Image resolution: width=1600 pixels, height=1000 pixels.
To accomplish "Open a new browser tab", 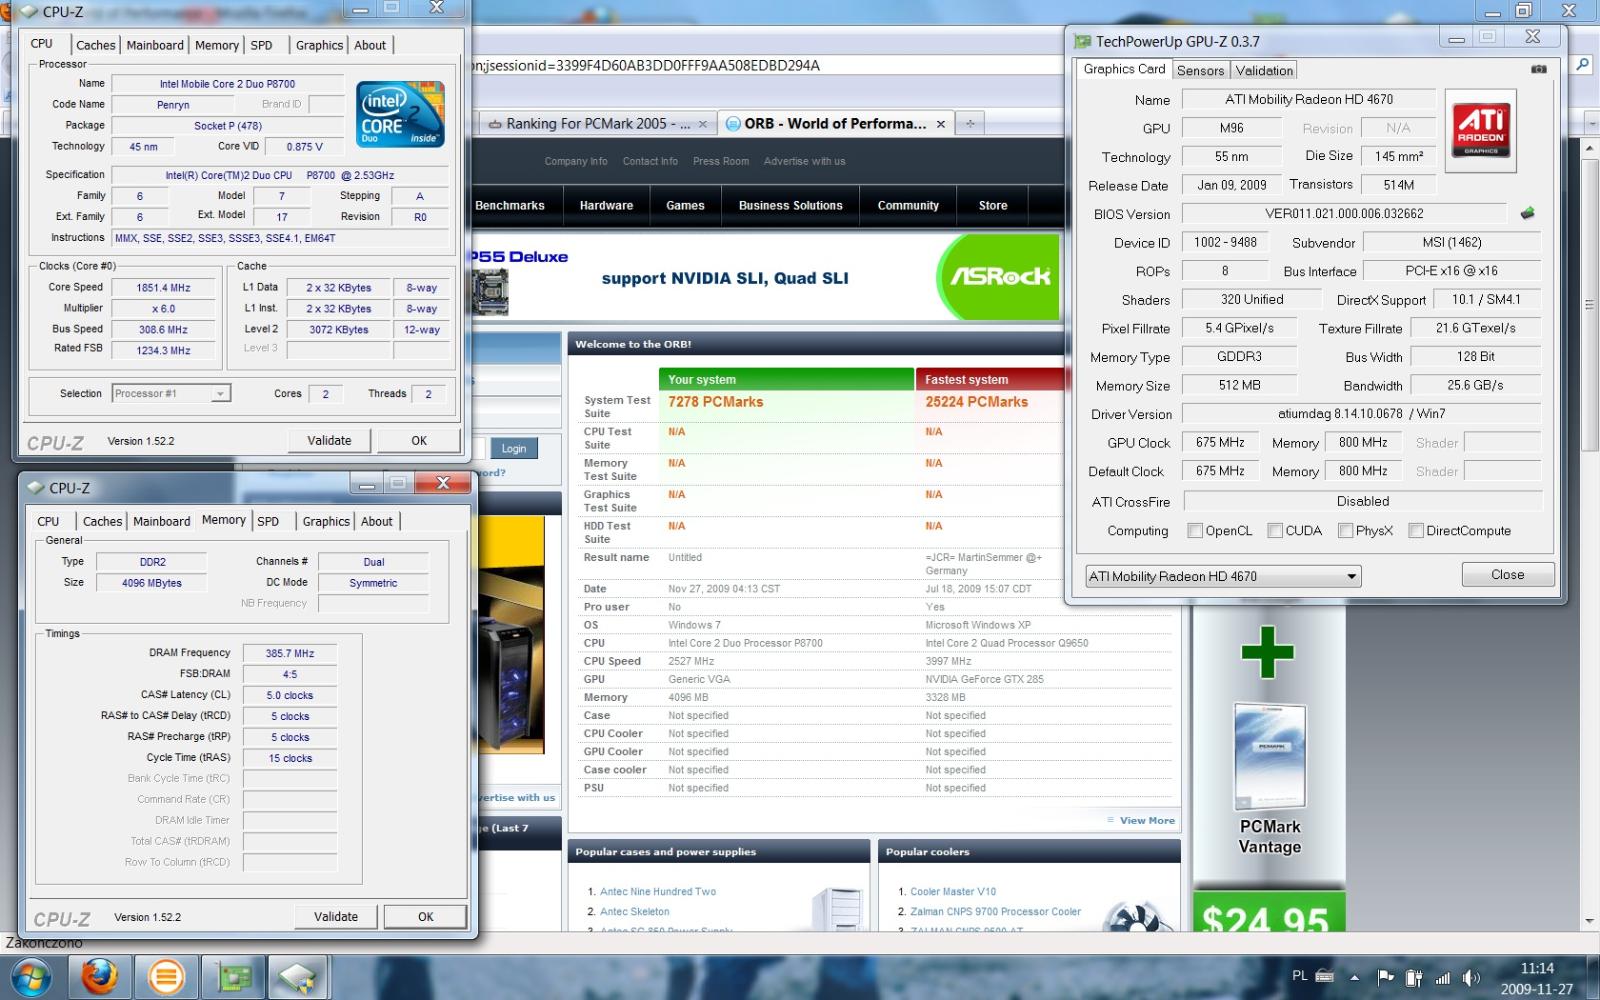I will tap(970, 123).
